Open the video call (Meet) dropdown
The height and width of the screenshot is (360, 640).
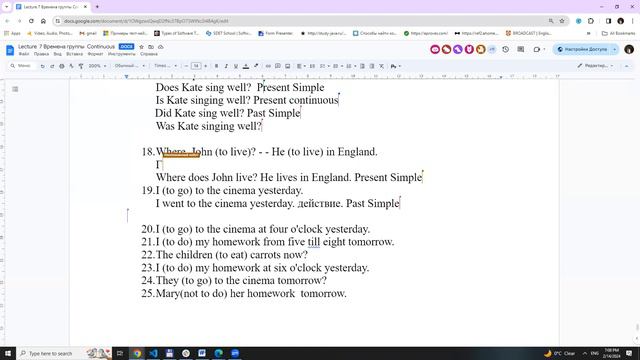coord(539,49)
